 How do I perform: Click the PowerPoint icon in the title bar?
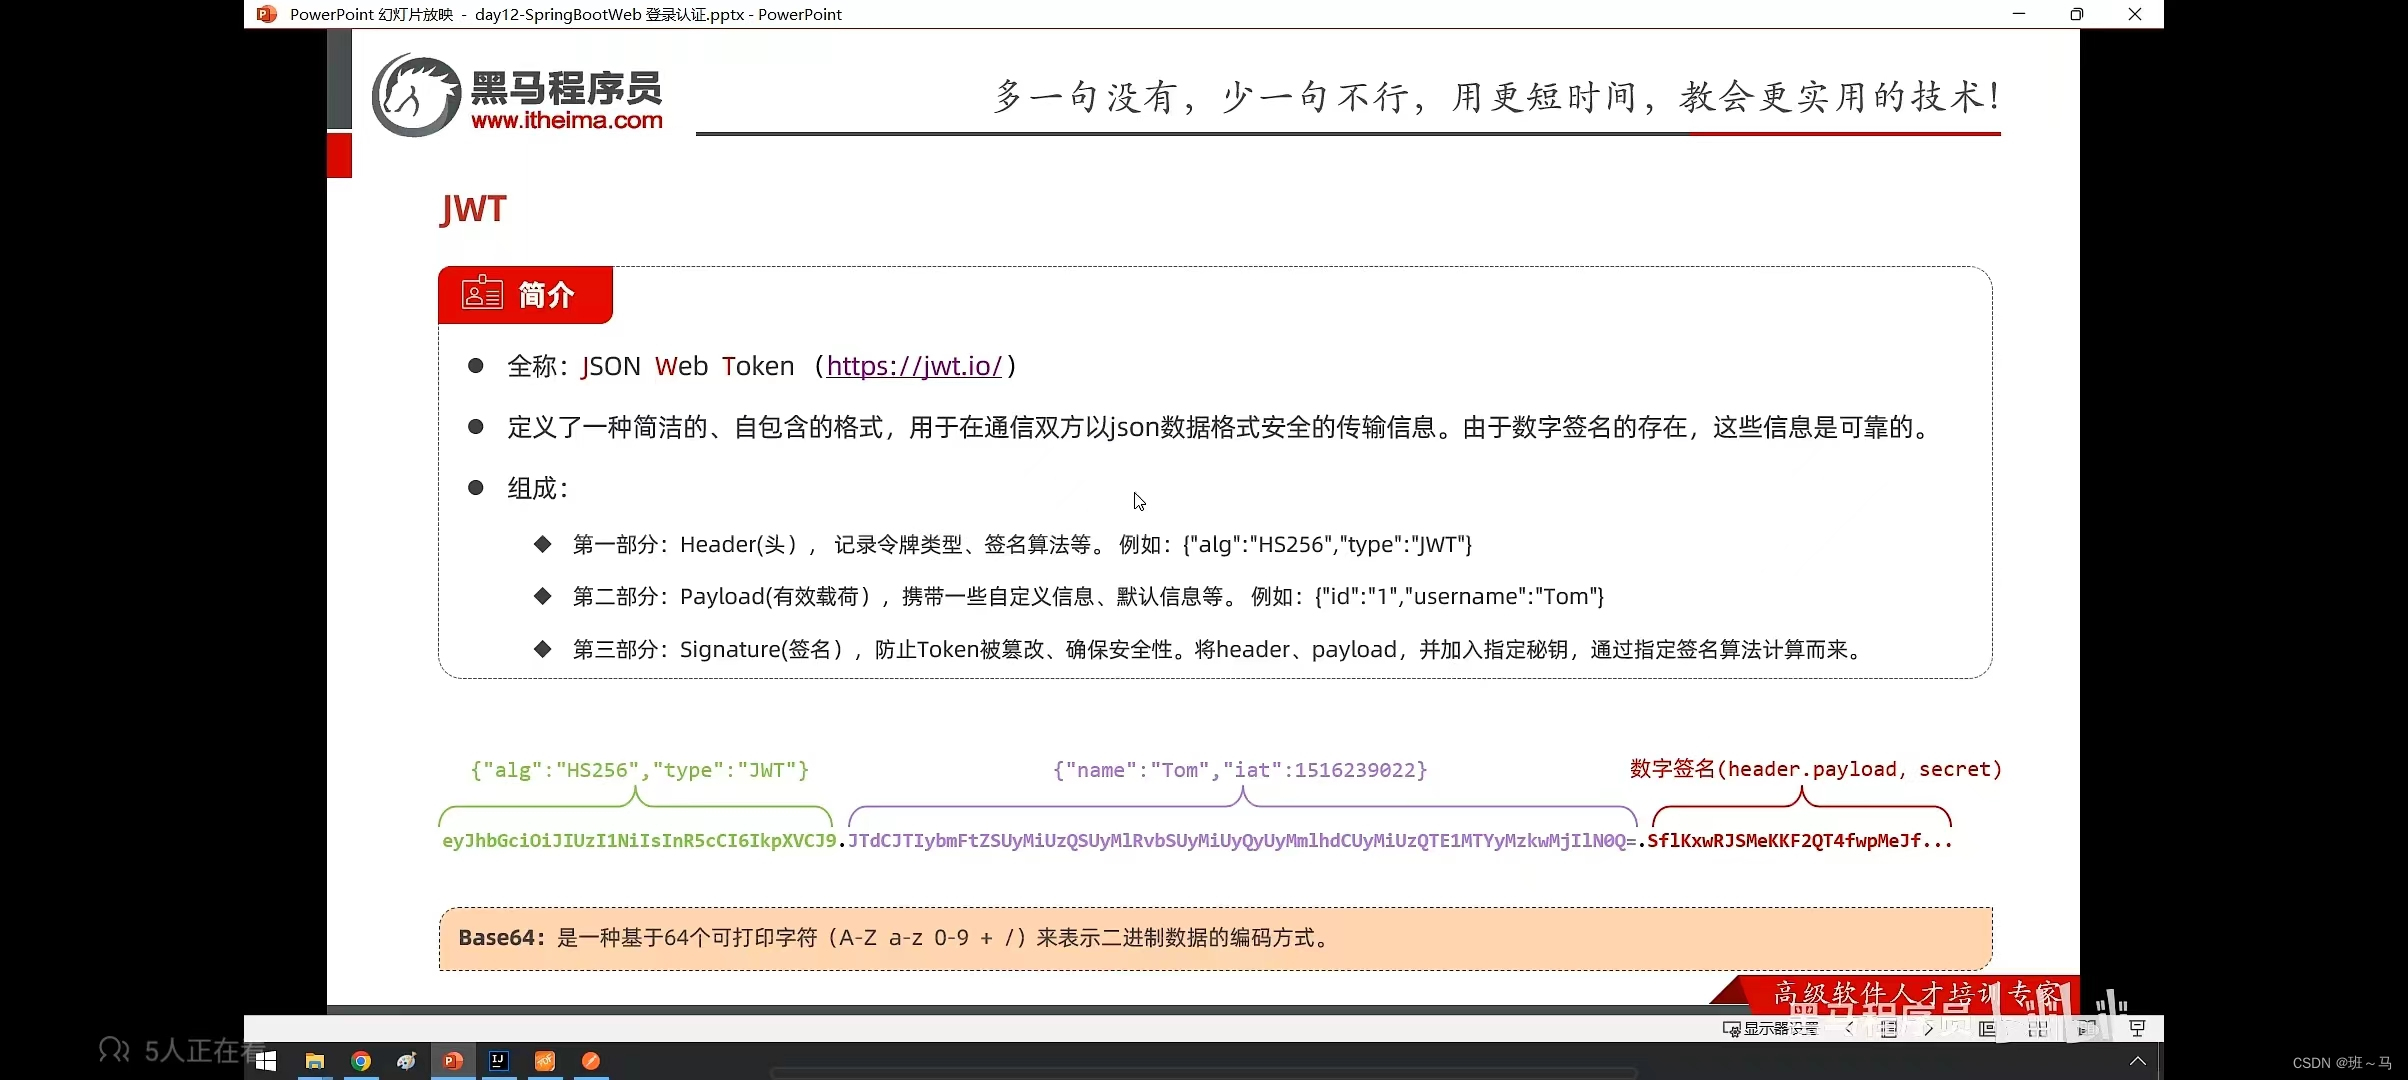click(265, 14)
